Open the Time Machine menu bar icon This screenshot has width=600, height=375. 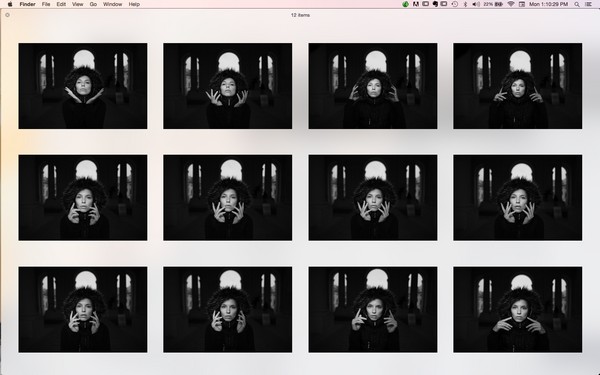coord(455,4)
